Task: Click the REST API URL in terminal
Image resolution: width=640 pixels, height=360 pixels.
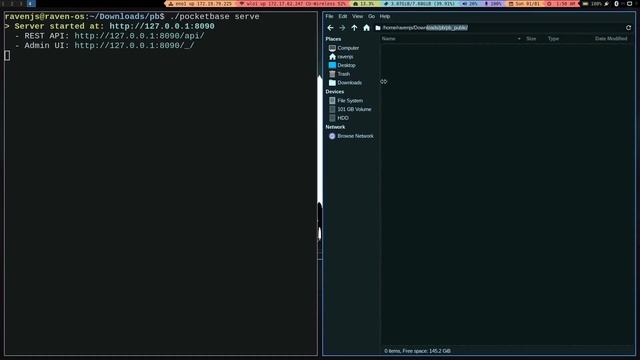Action: tap(139, 36)
